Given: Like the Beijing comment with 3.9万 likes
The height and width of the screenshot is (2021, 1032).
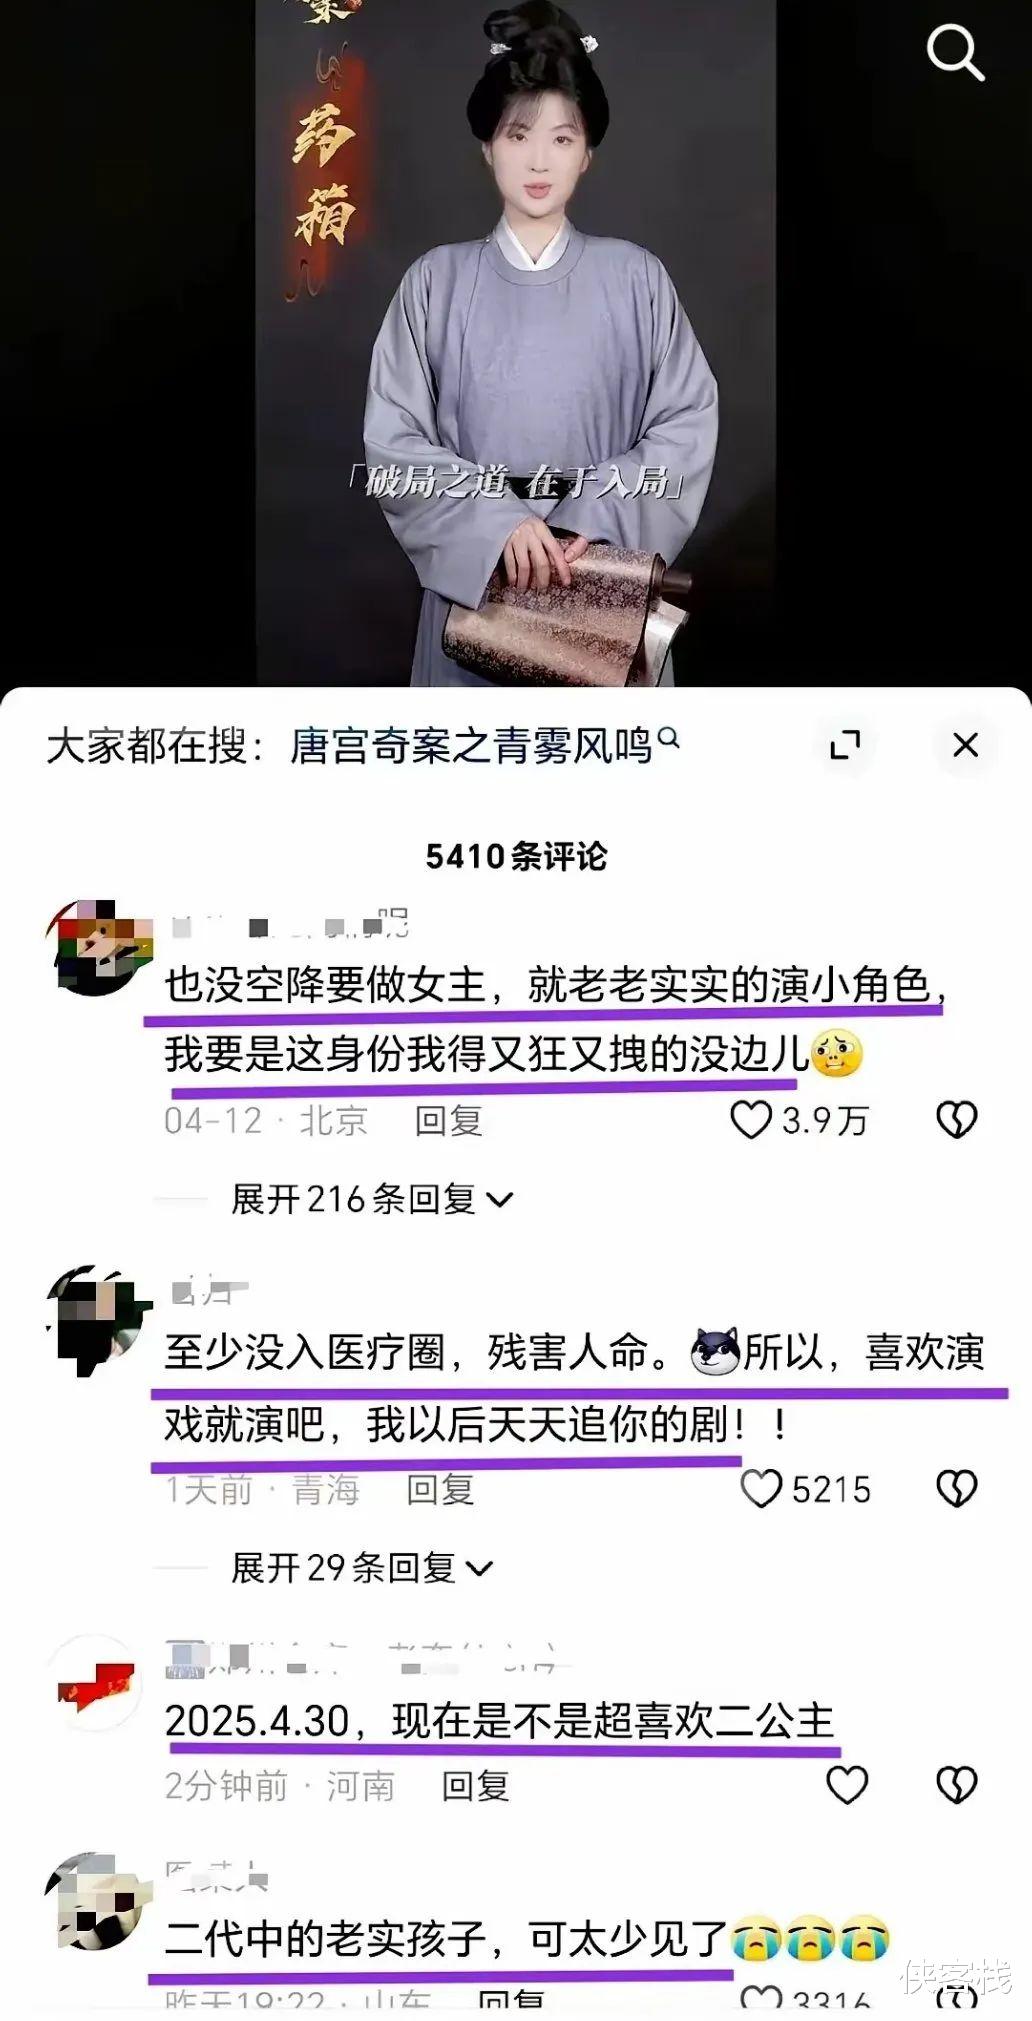Looking at the screenshot, I should tap(751, 1120).
